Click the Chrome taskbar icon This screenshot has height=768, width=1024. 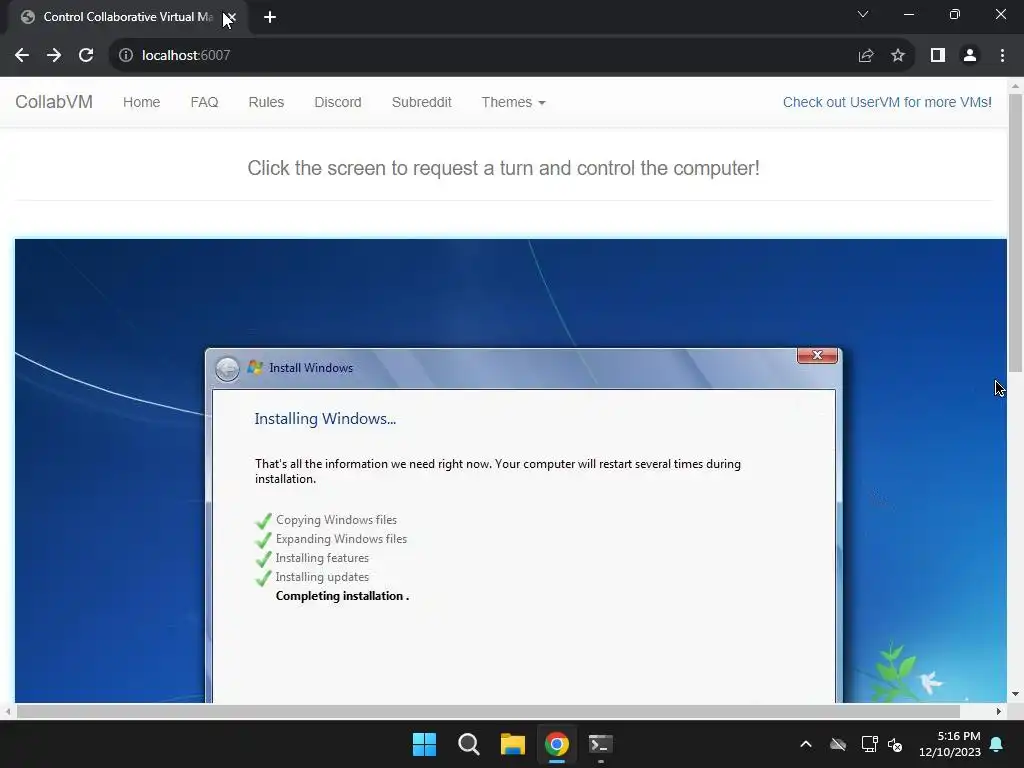557,744
